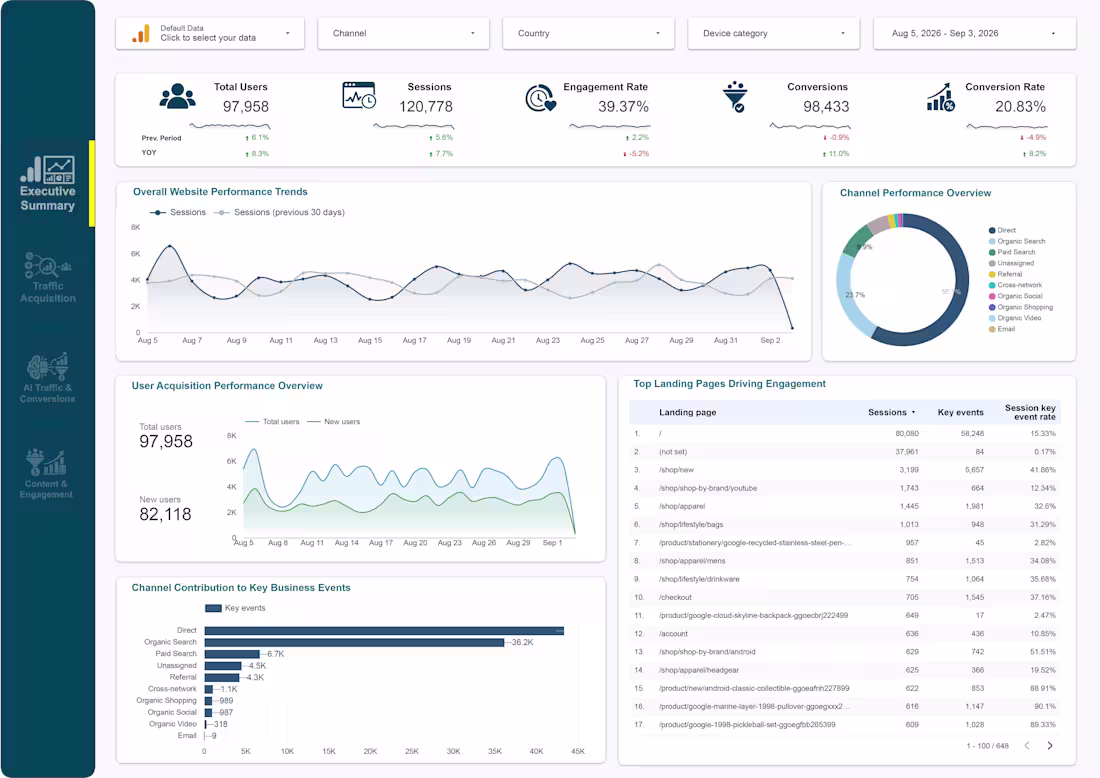Select the /shop/apparel landing page row
Image resolution: width=1100 pixels, height=778 pixels.
tap(845, 507)
